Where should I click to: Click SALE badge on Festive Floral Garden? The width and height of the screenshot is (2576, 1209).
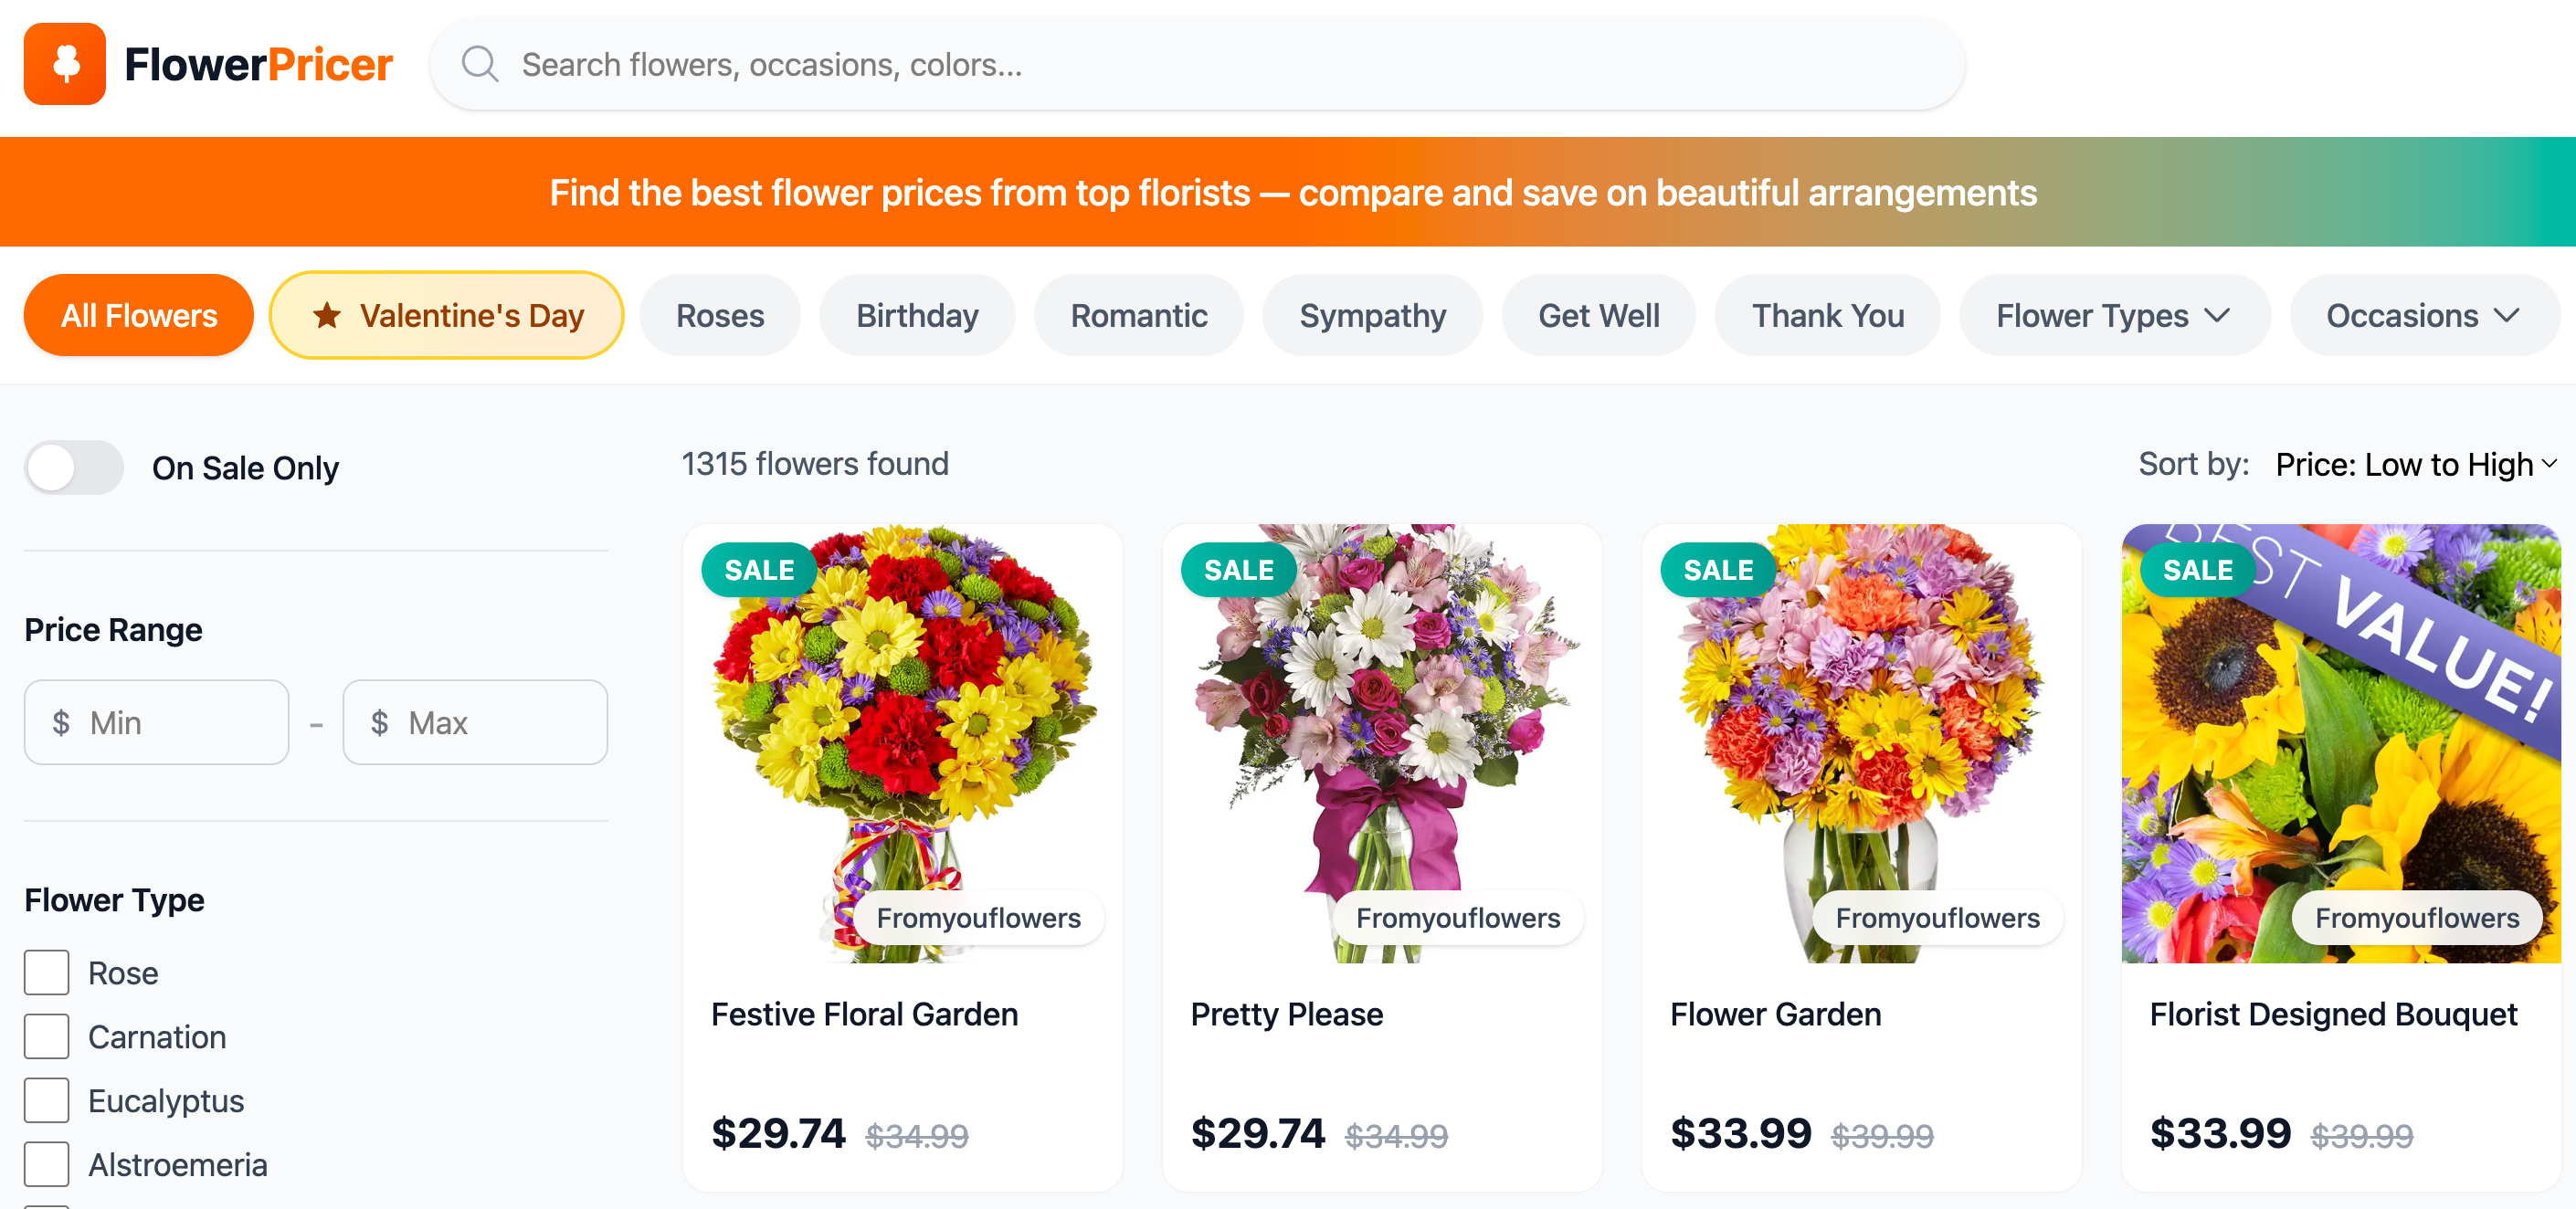759,570
